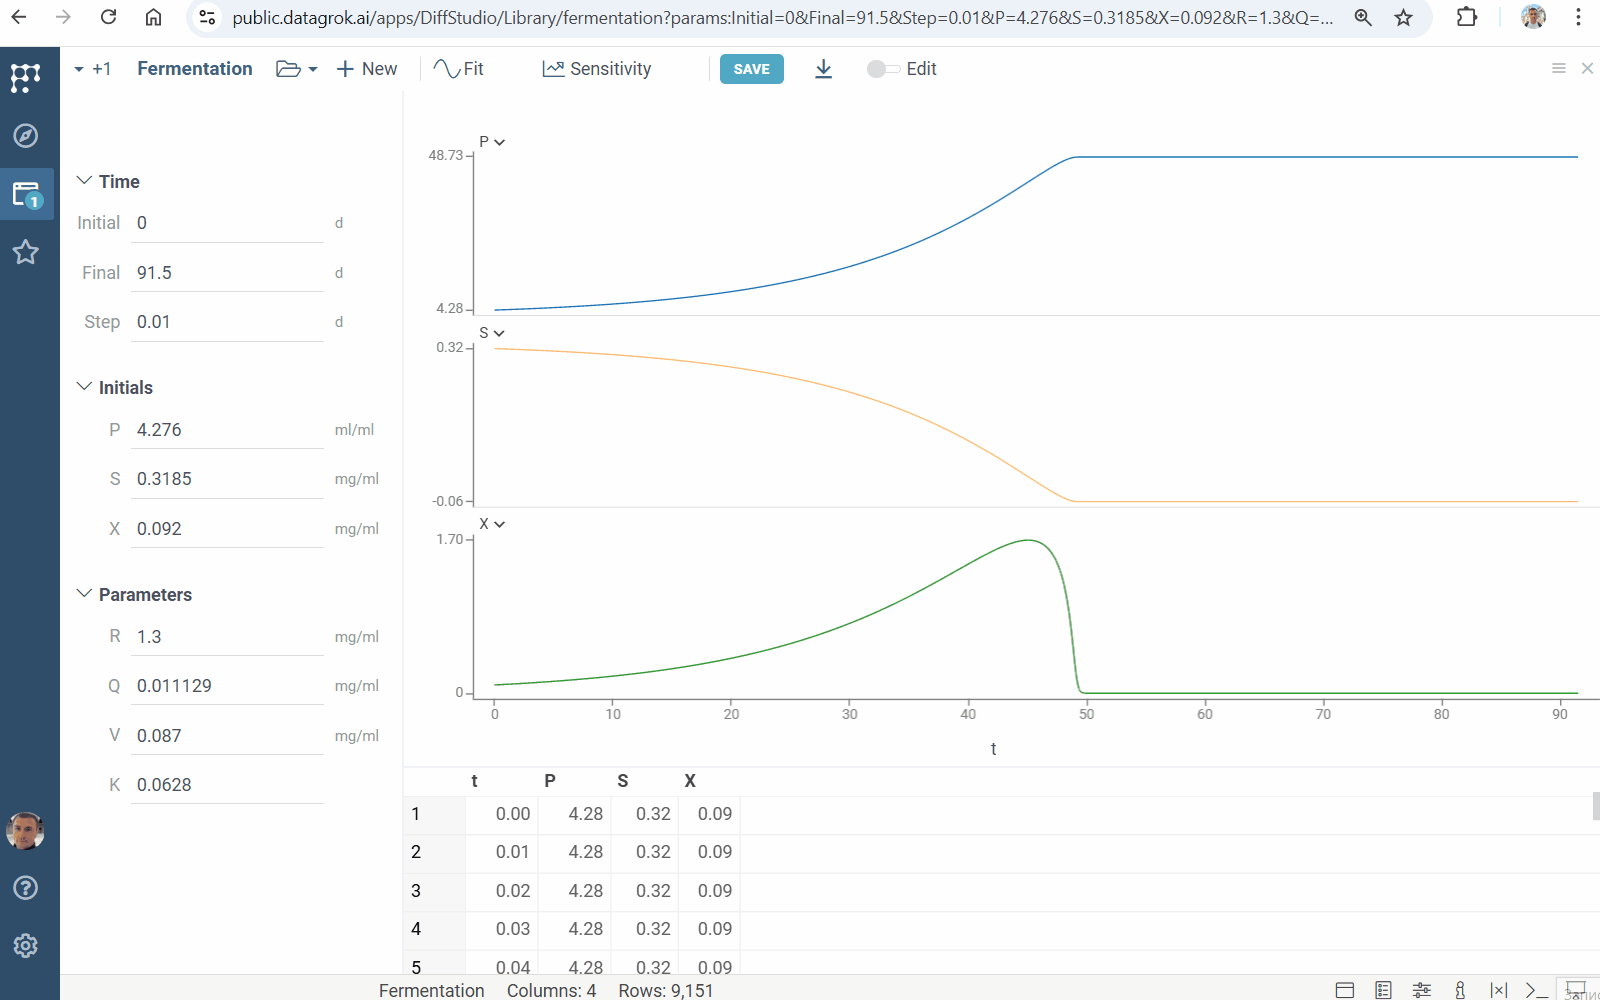This screenshot has height=1000, width=1600.
Task: Collapse the Initials section
Action: tap(84, 387)
